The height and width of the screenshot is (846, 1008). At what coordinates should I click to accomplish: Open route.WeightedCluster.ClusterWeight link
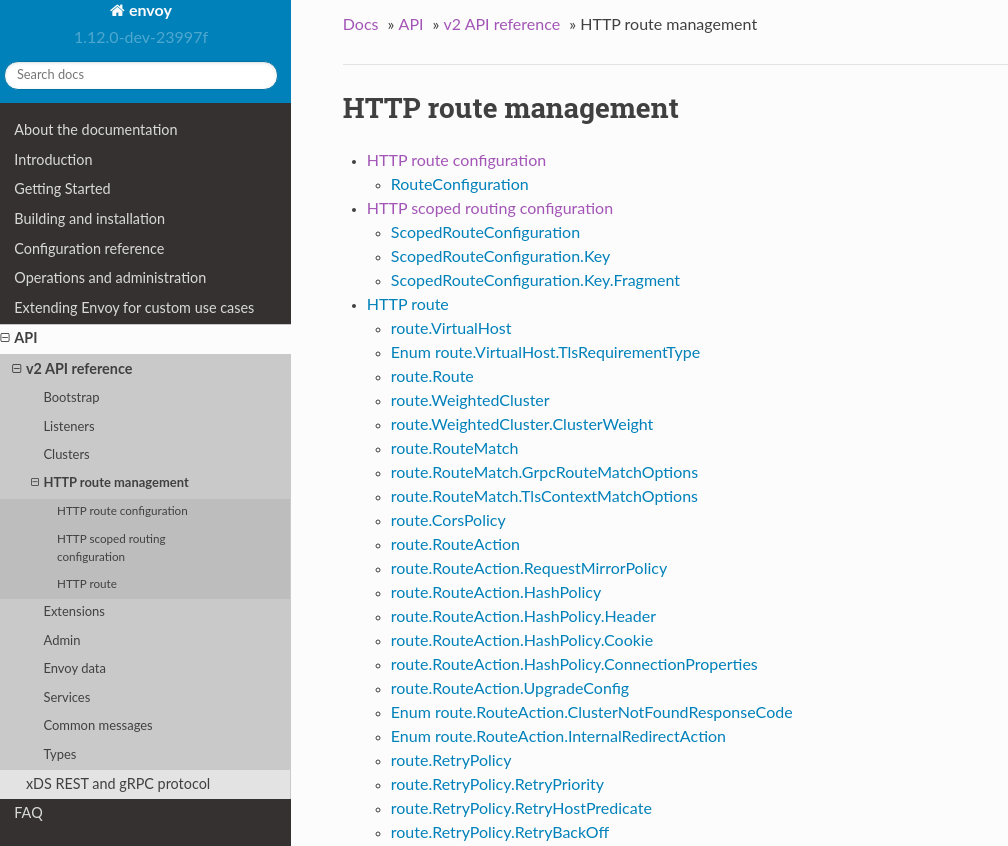522,425
